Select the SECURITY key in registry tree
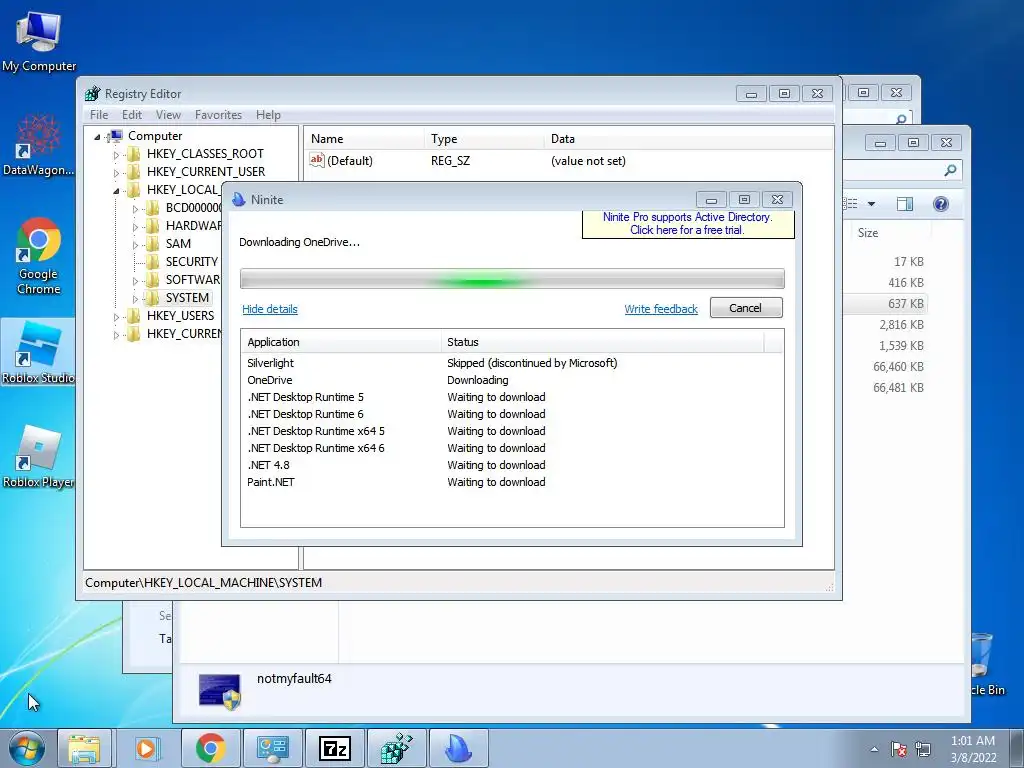 click(x=191, y=262)
